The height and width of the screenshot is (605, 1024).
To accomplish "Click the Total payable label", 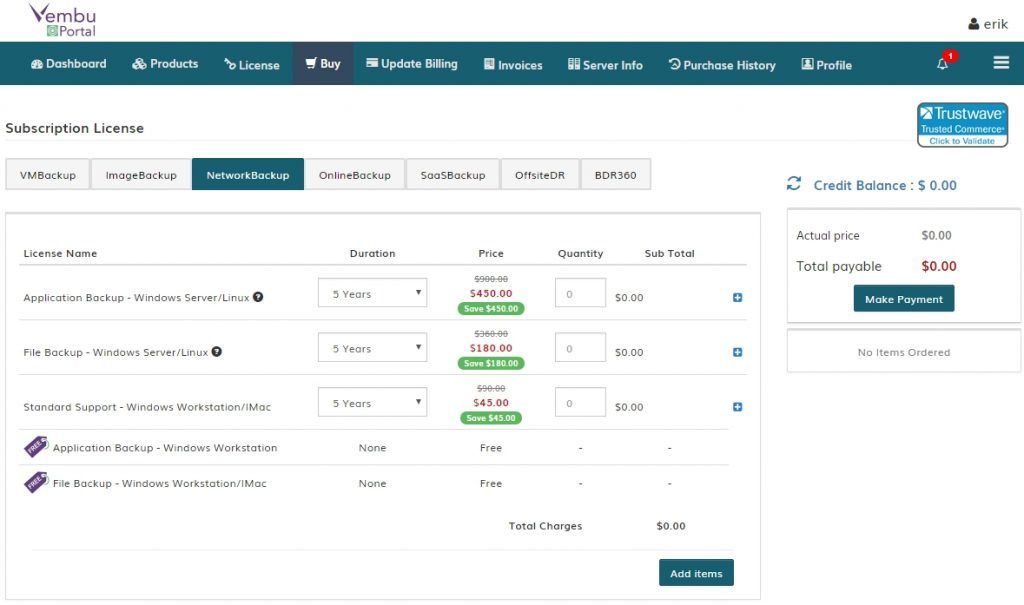I will (839, 267).
